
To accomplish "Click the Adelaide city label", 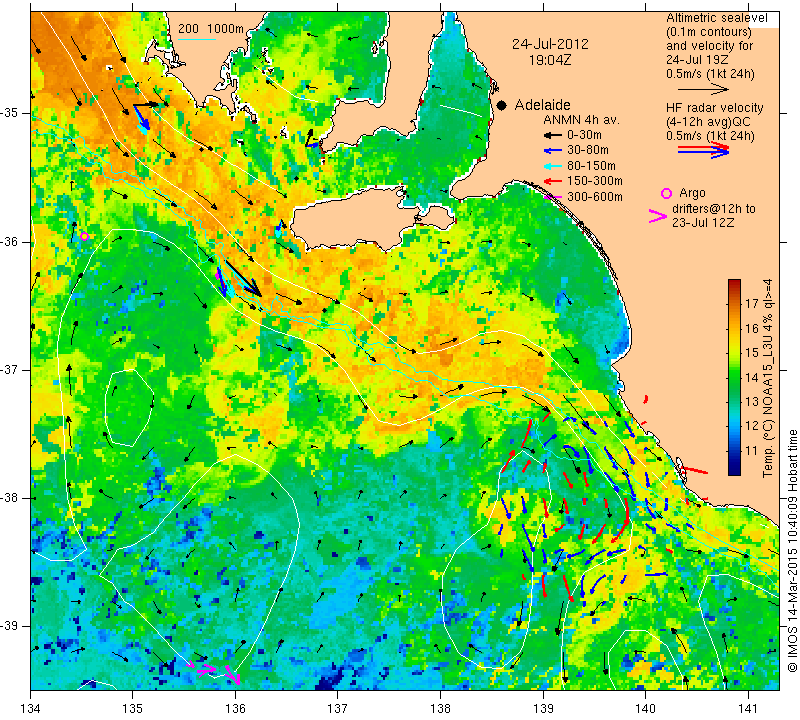I will 542,105.
